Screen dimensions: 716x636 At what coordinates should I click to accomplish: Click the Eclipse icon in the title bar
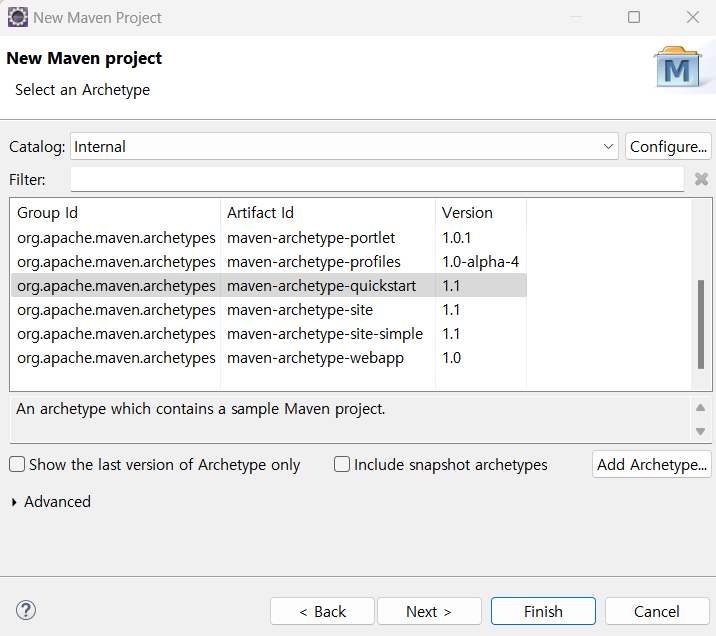coord(17,17)
